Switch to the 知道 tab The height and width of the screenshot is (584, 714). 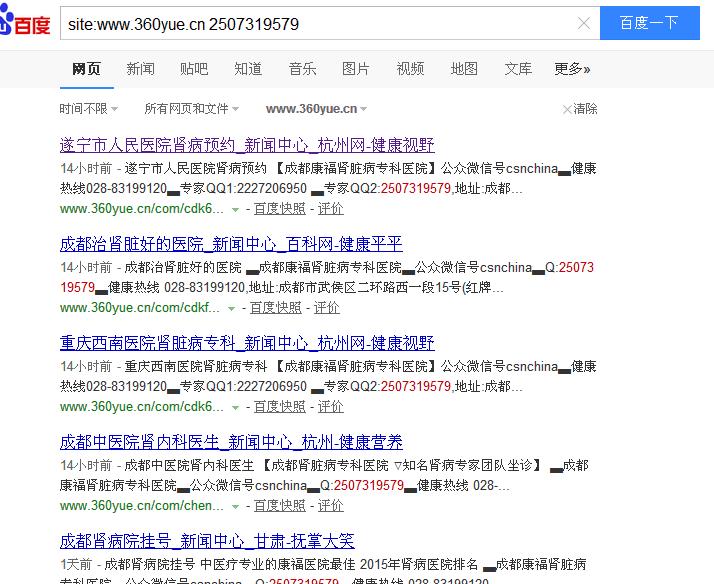(248, 69)
